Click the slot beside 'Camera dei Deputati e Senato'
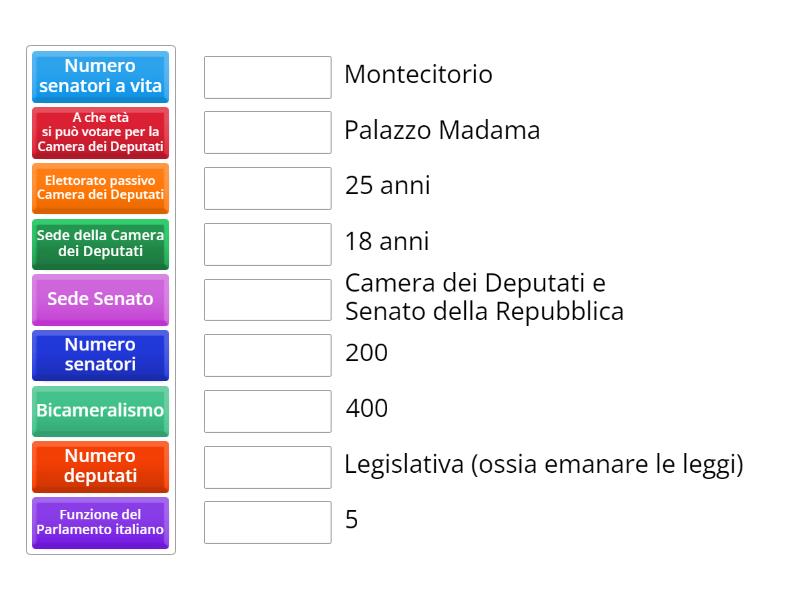Viewport: 800px width, 600px height. tap(267, 297)
